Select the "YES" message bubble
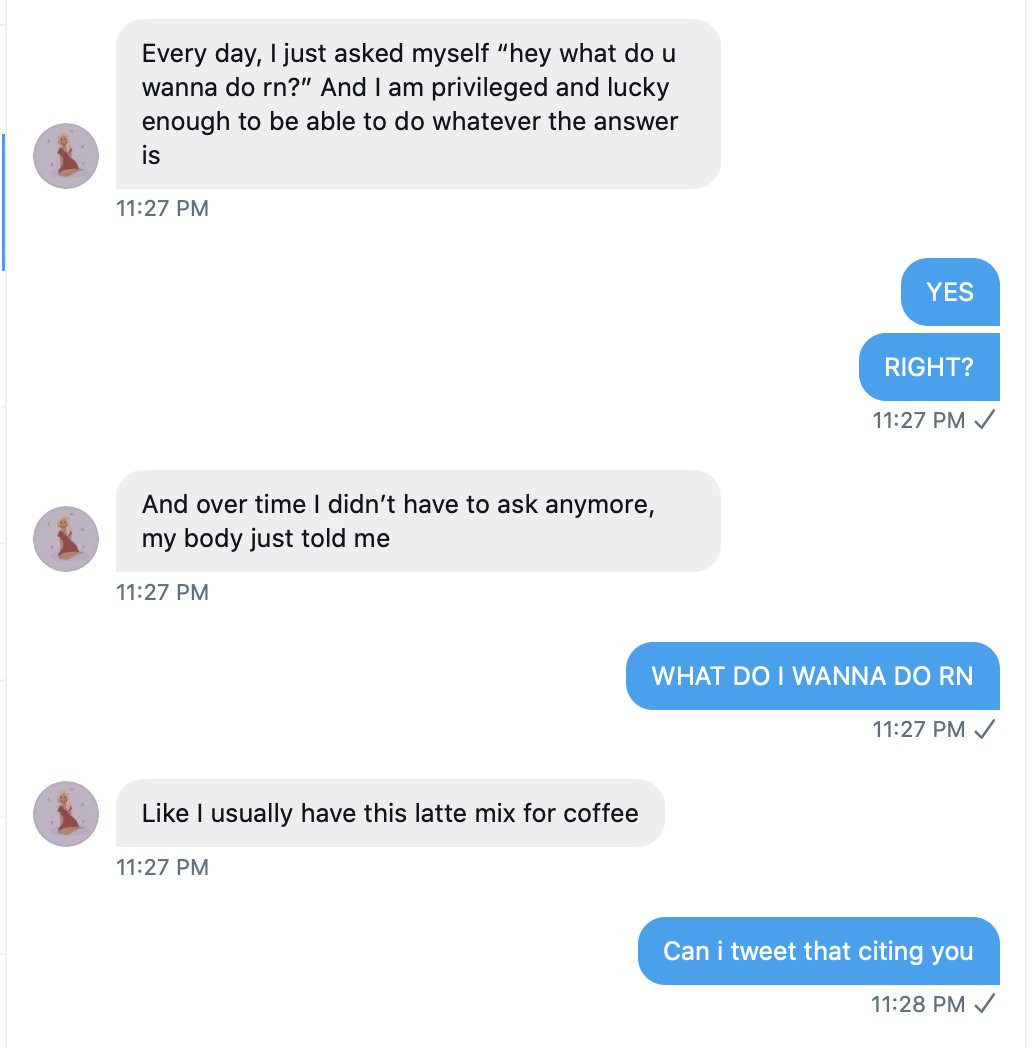The width and height of the screenshot is (1034, 1048). tap(950, 292)
